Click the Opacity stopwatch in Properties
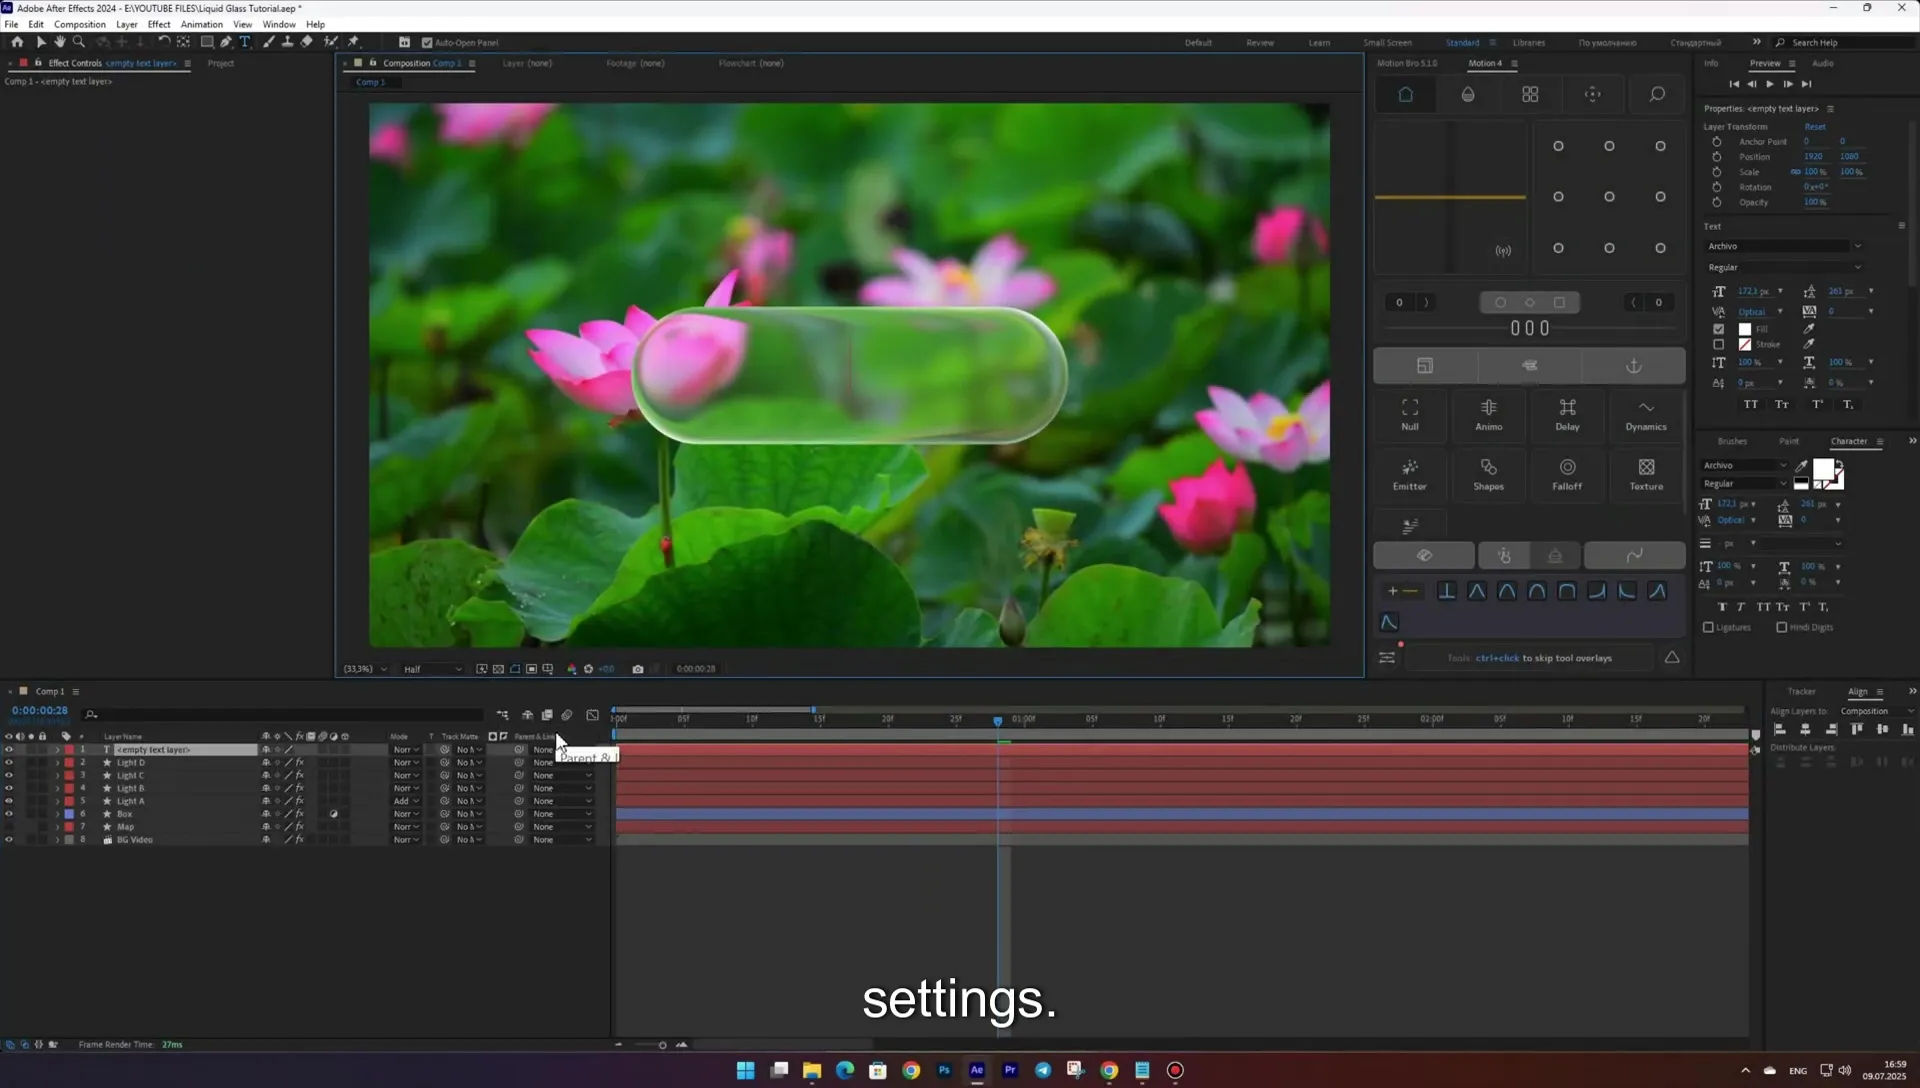Screen dimensions: 1920x1088 tap(1717, 202)
